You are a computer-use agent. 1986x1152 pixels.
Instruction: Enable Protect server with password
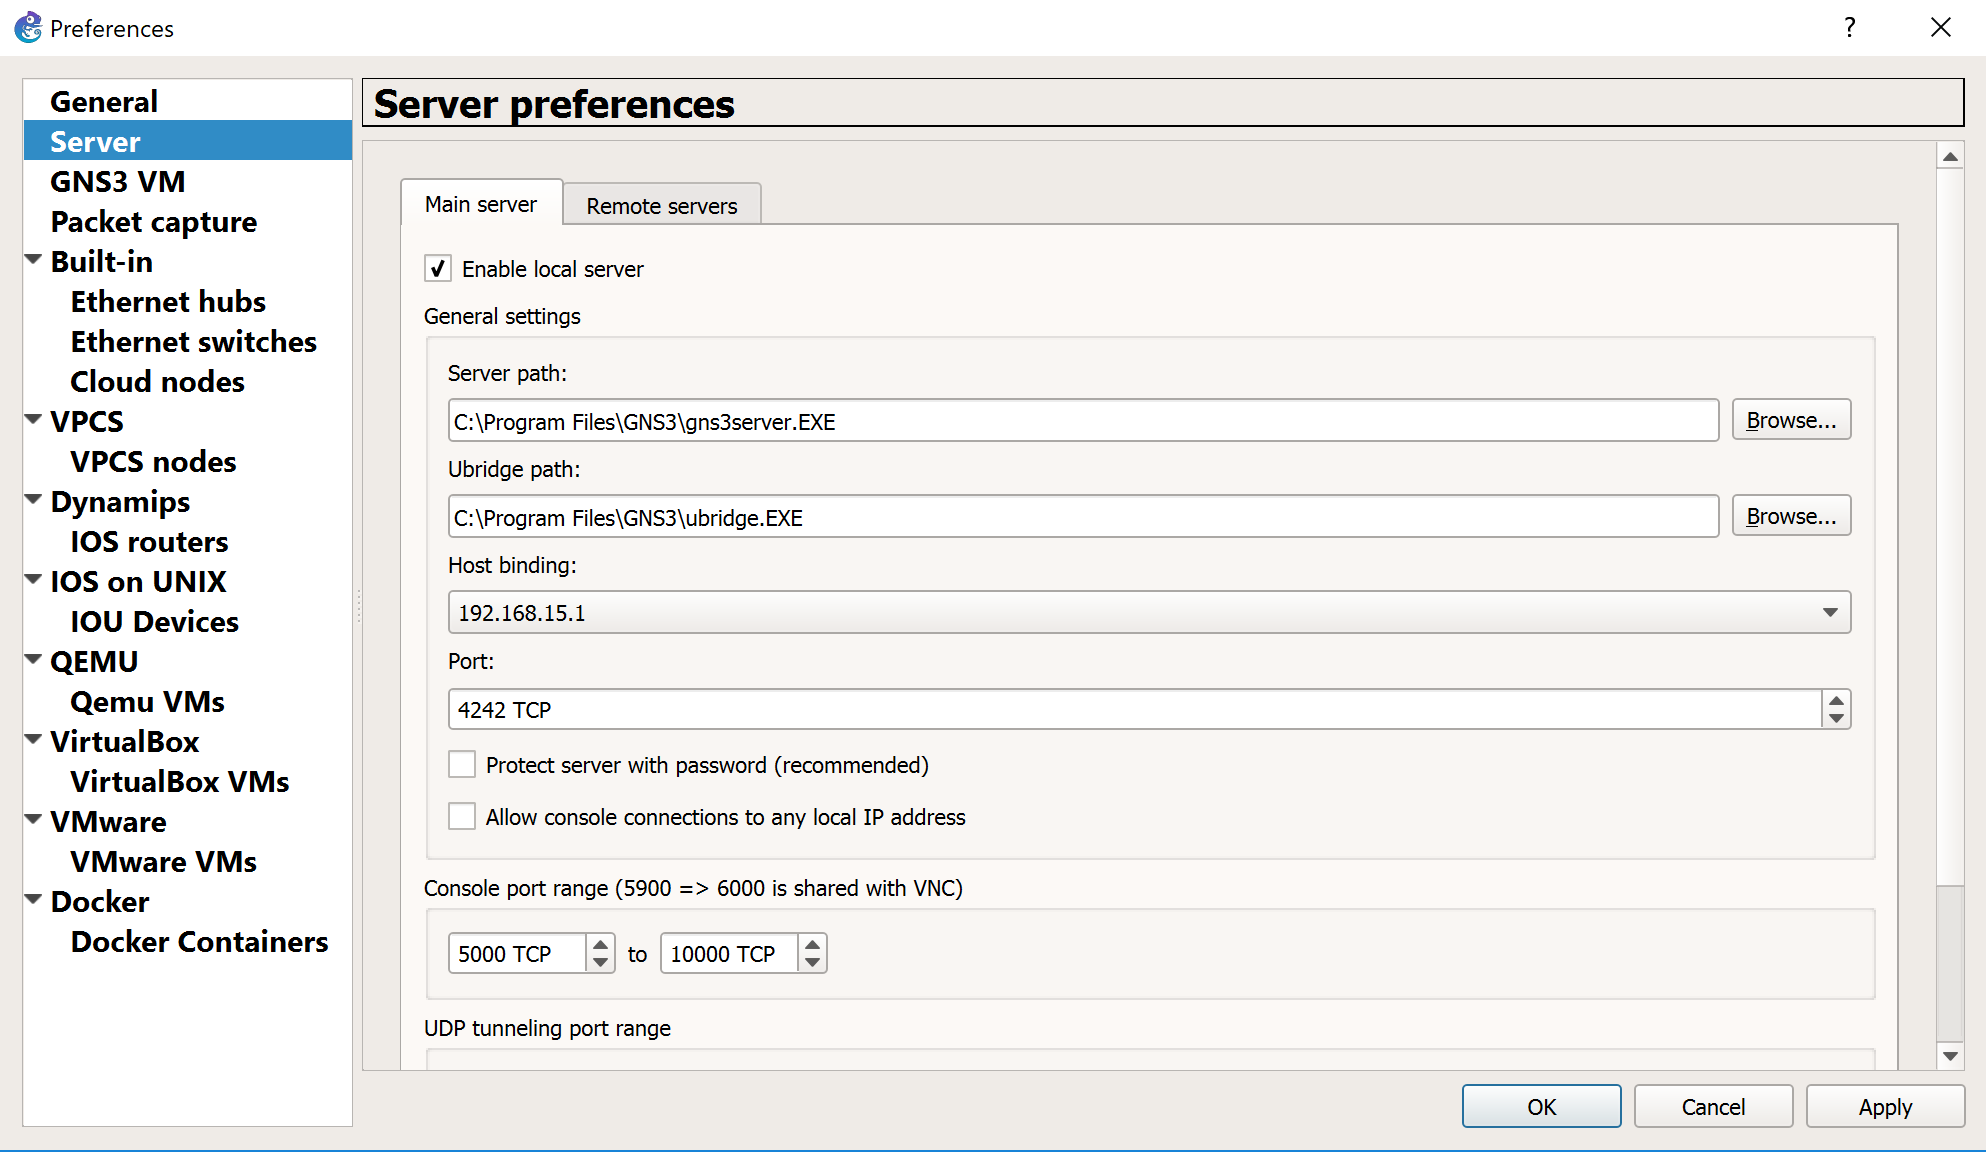461,764
